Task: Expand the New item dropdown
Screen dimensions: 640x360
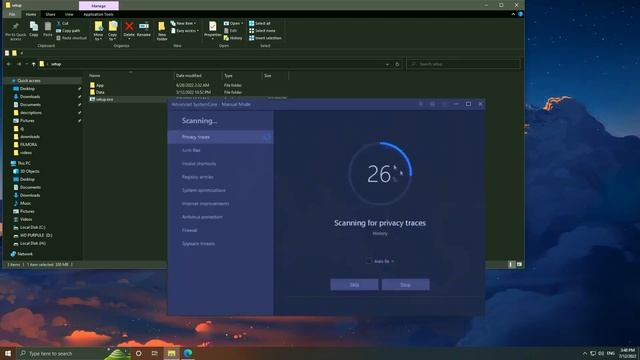Action: tap(183, 23)
